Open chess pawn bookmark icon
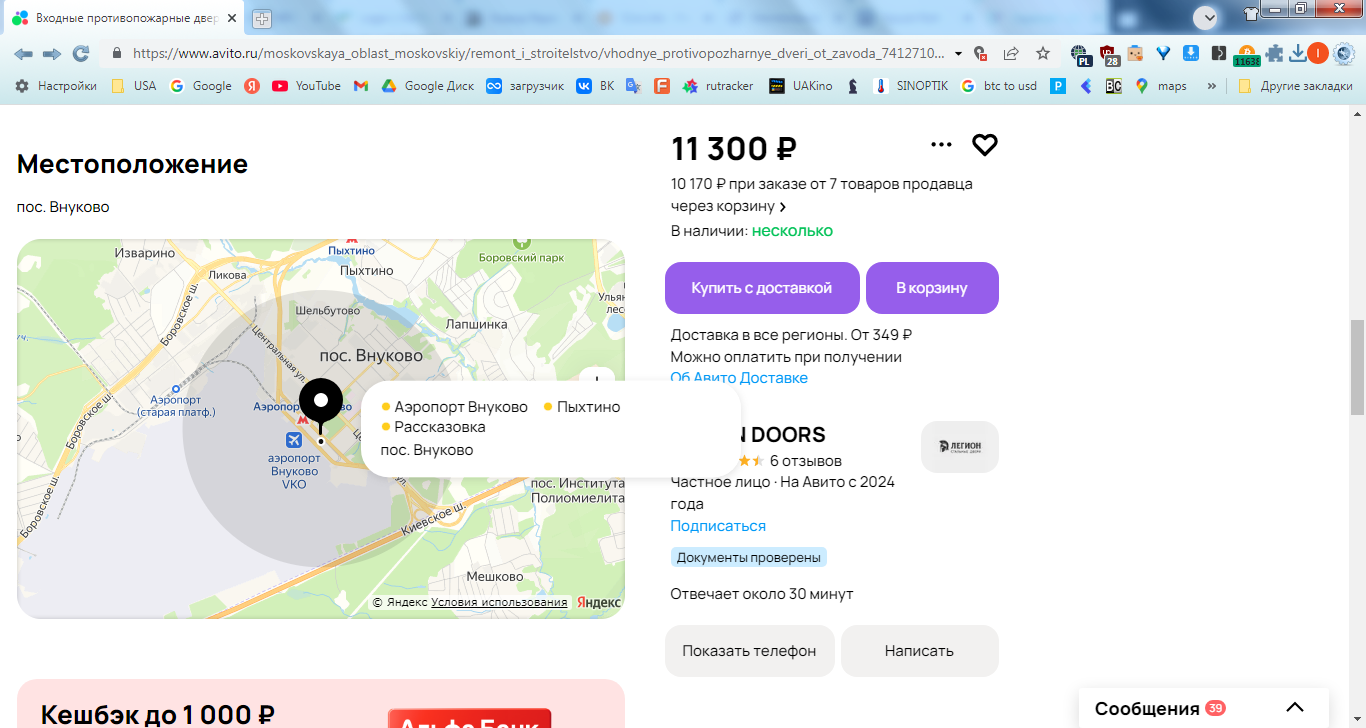Viewport: 1366px width, 728px height. [852, 86]
